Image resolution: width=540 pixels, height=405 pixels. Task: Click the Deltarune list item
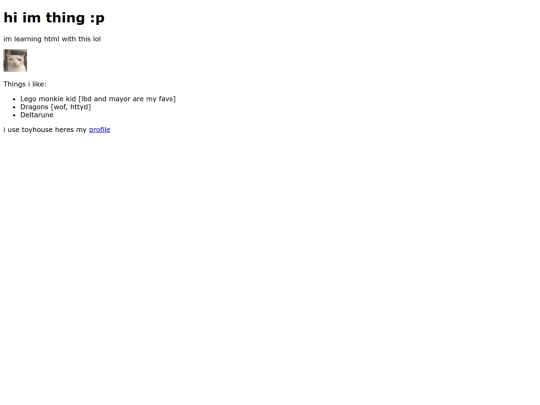tap(37, 115)
